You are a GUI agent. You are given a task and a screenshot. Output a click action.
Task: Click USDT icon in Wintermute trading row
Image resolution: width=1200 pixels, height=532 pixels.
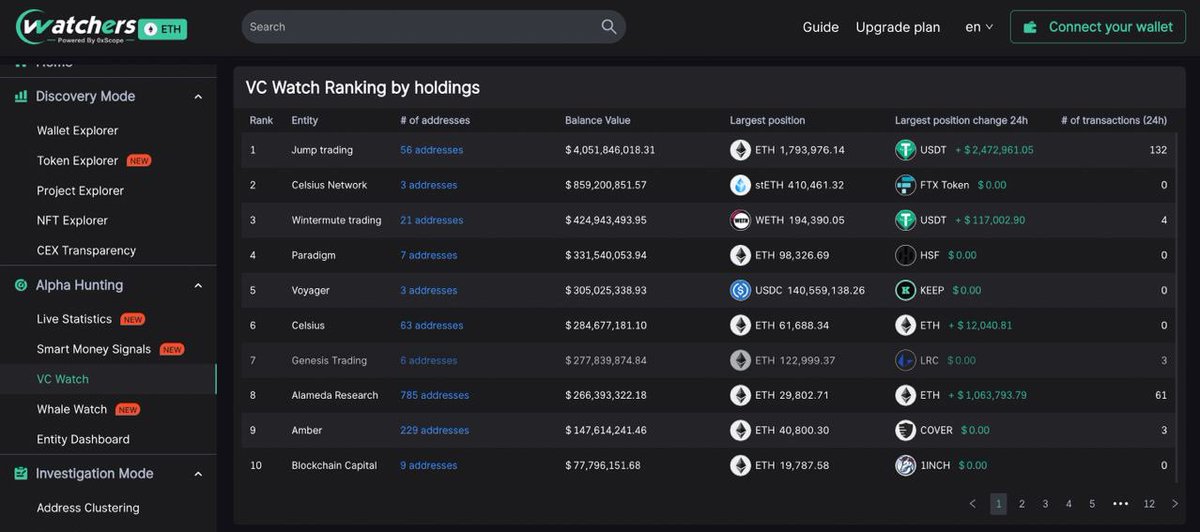click(x=905, y=220)
